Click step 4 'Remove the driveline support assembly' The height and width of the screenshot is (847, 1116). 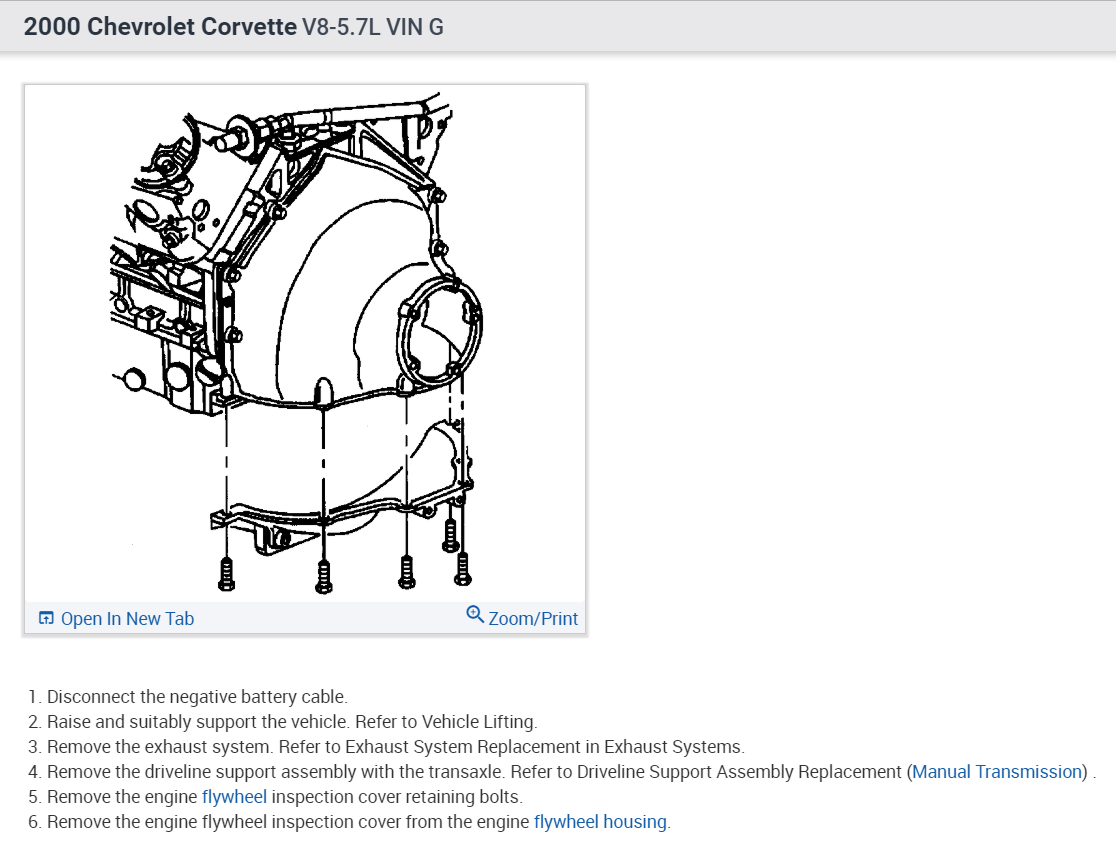click(273, 772)
